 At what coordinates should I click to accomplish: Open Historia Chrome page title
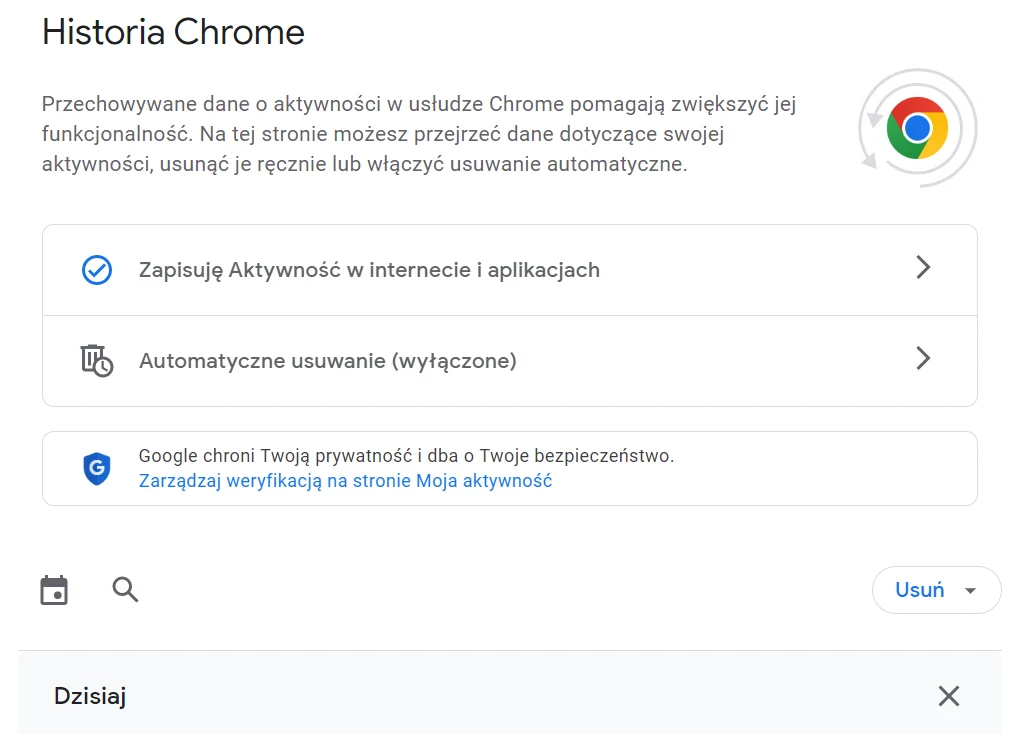tap(172, 32)
